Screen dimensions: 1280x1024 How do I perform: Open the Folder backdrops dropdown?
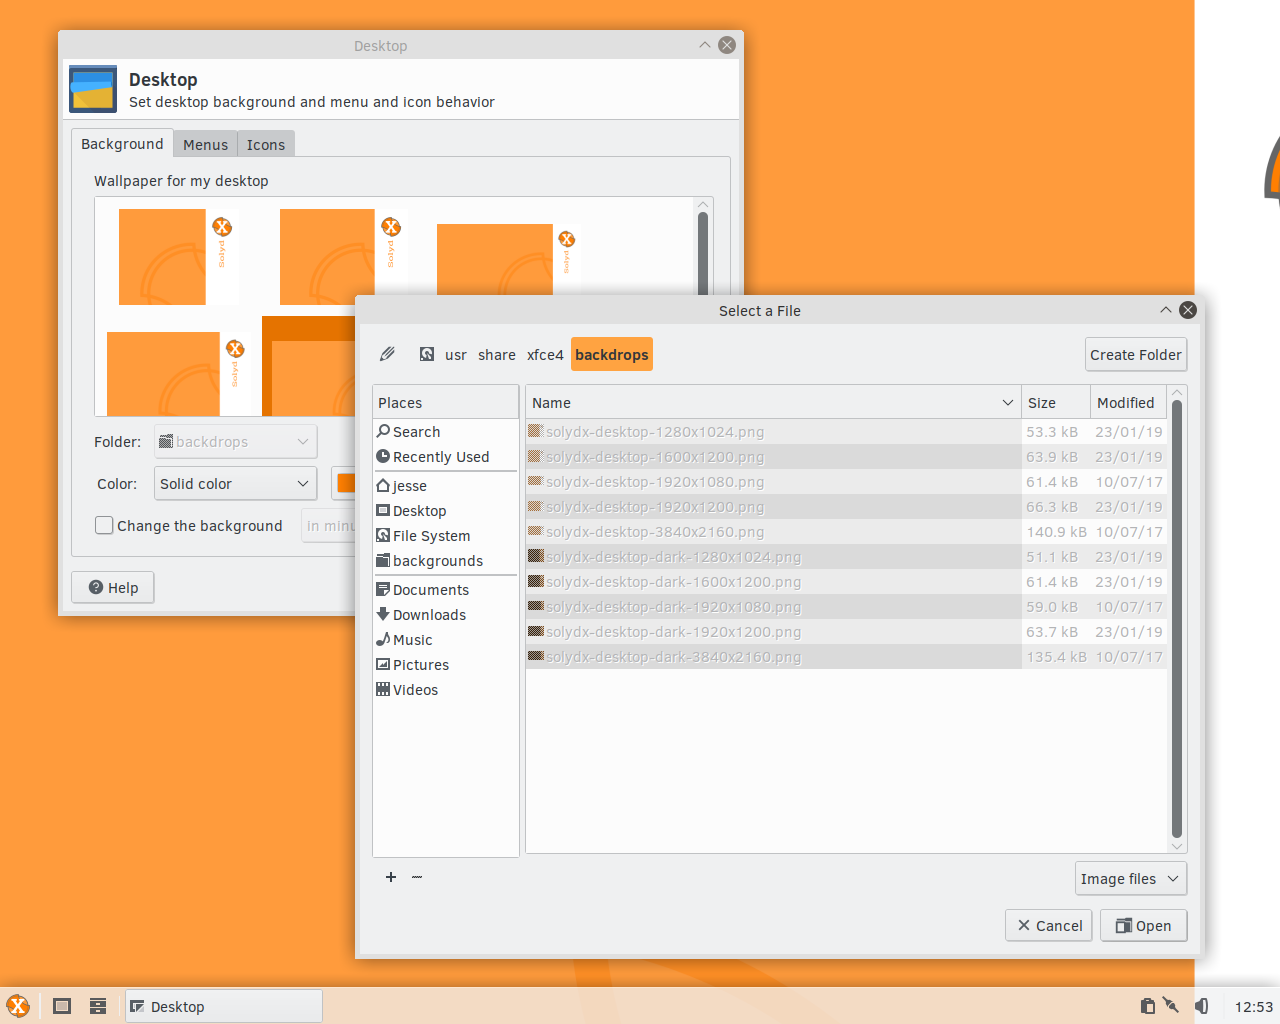click(x=236, y=441)
